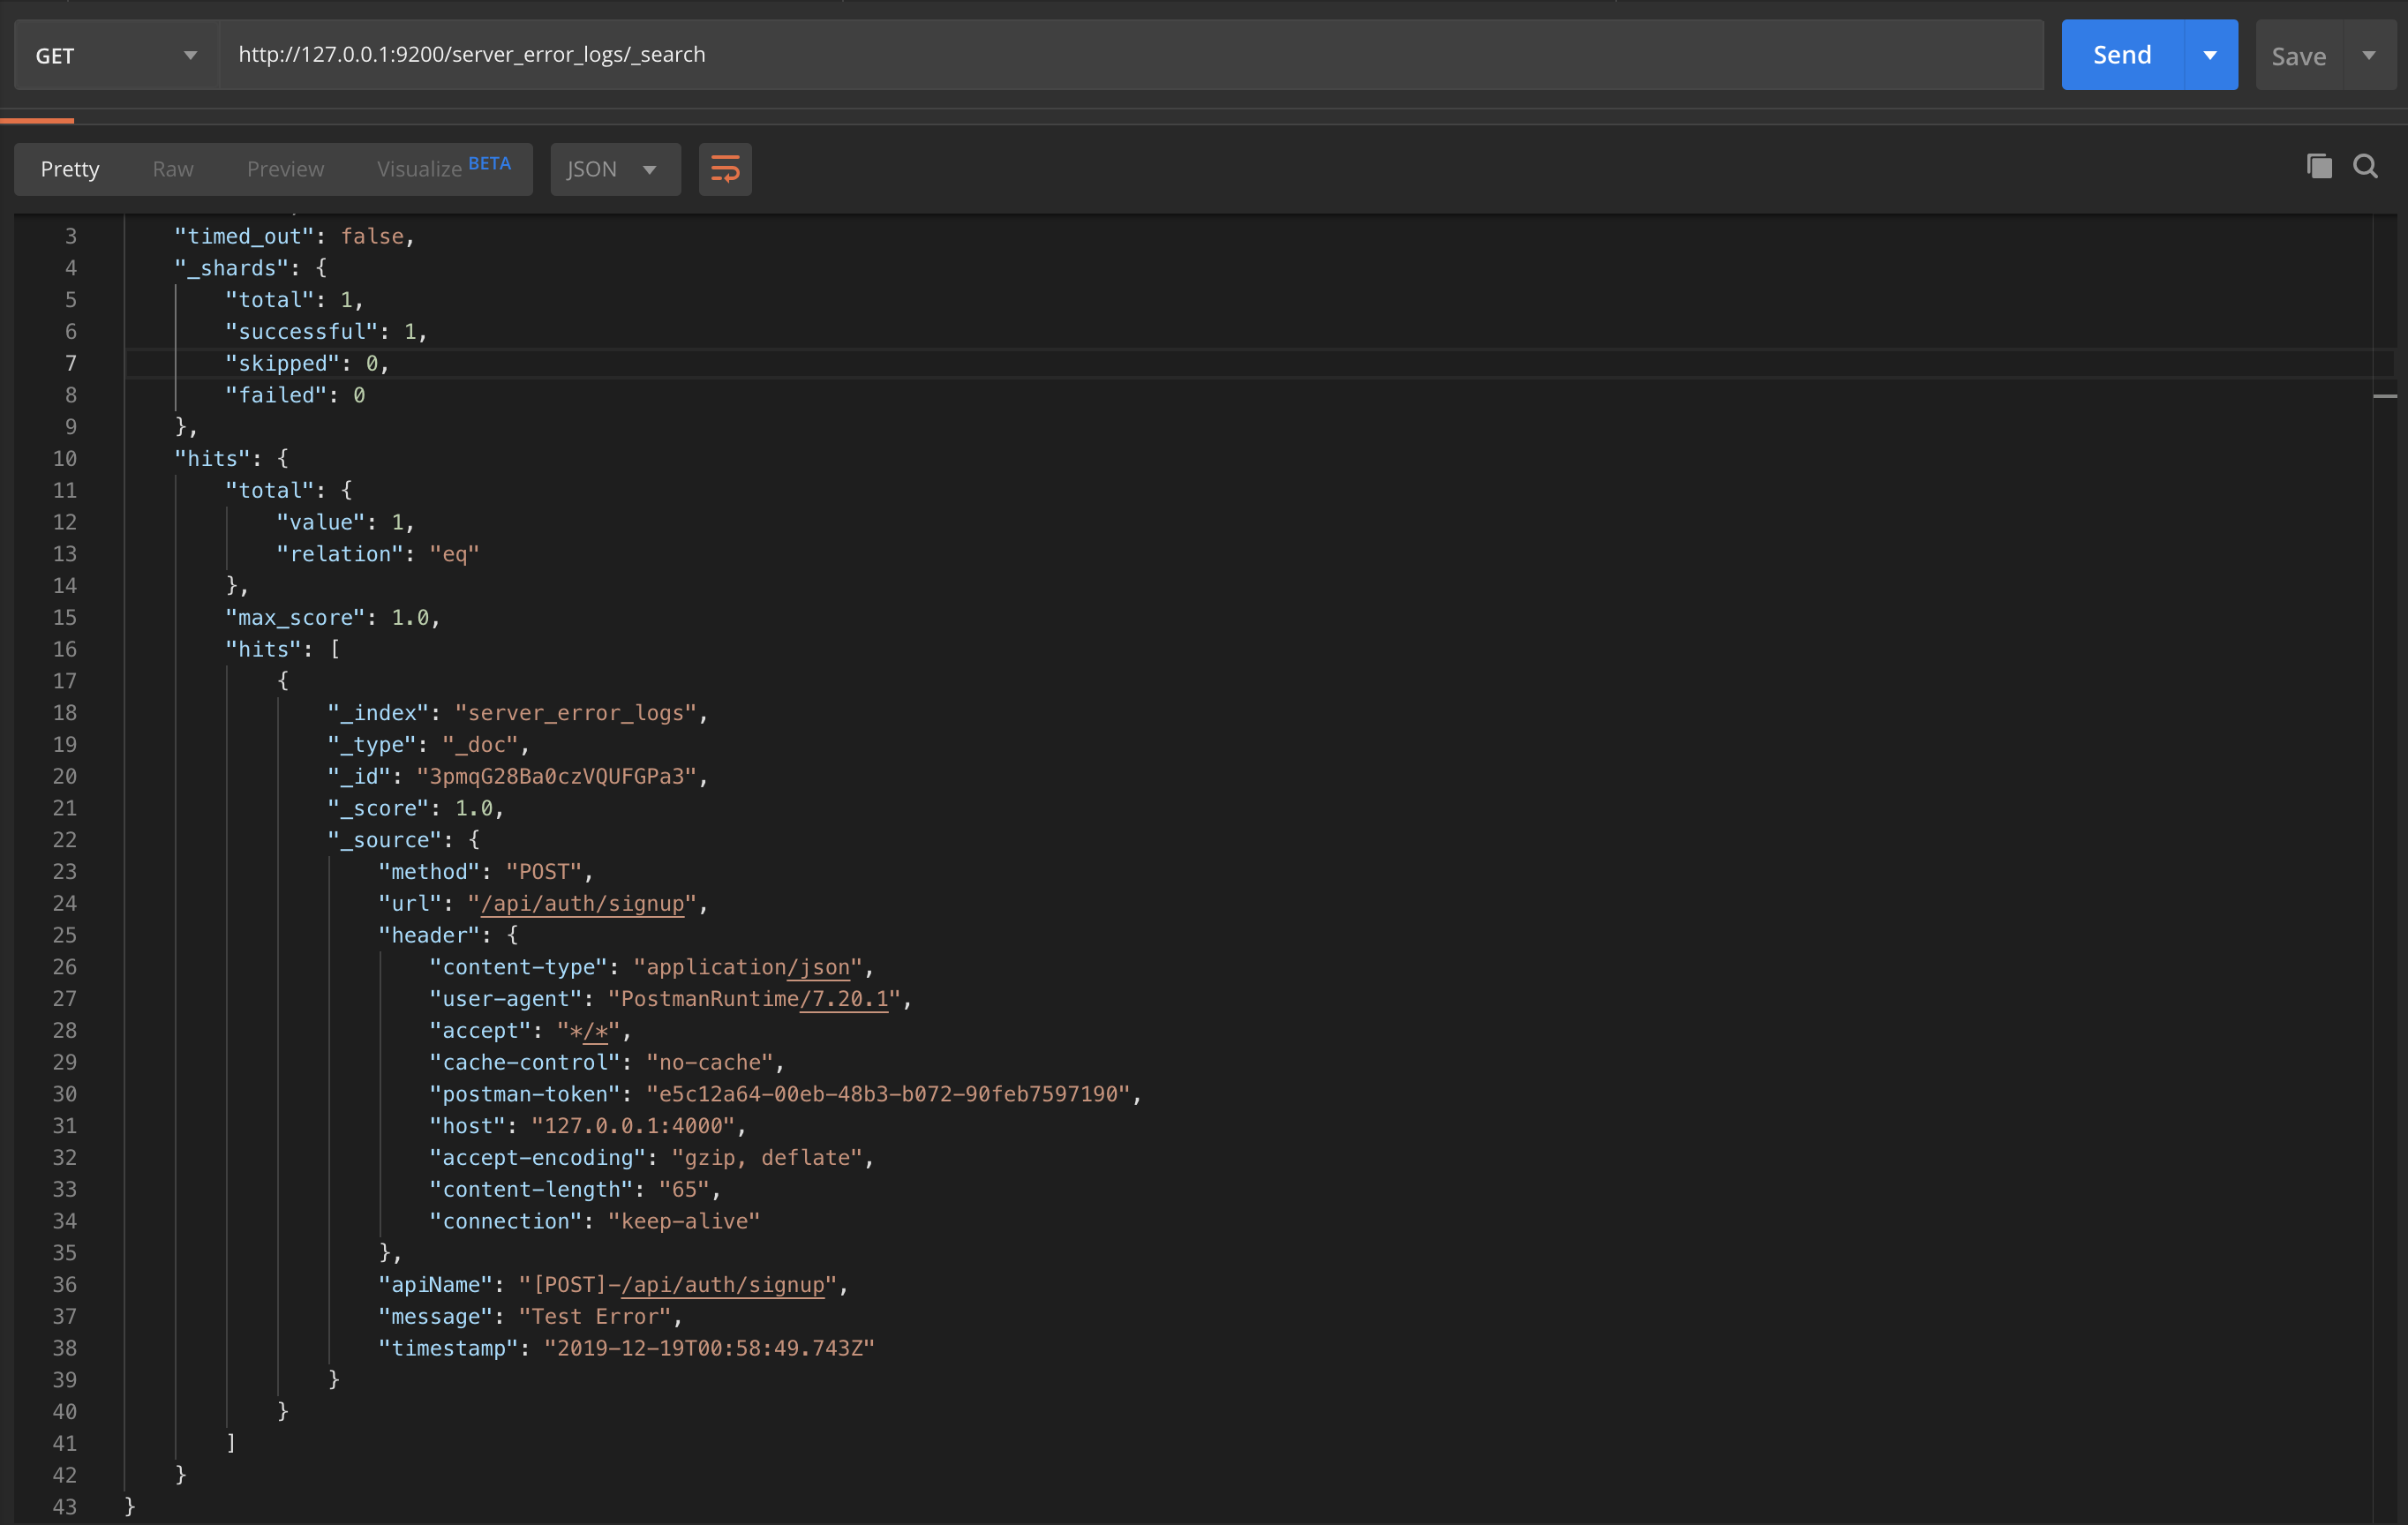This screenshot has height=1525, width=2408.
Task: Click the "timed_out" false value
Action: pyautogui.click(x=372, y=236)
